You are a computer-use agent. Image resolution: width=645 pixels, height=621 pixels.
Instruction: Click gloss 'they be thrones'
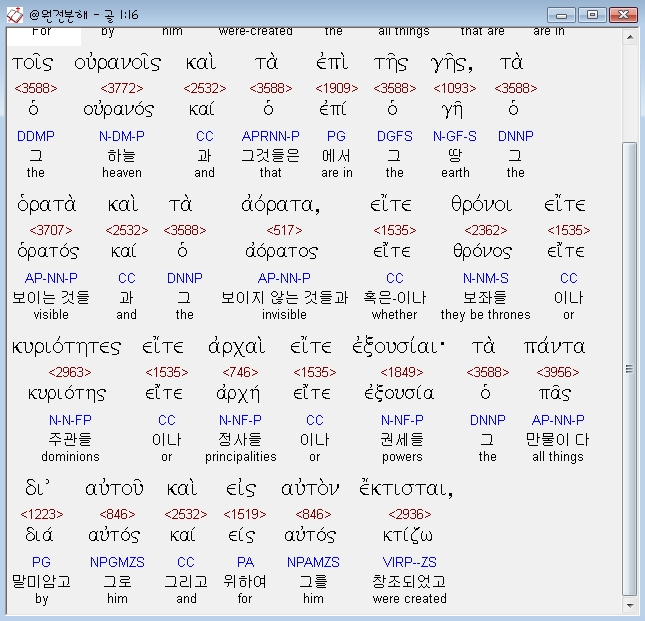pos(485,315)
